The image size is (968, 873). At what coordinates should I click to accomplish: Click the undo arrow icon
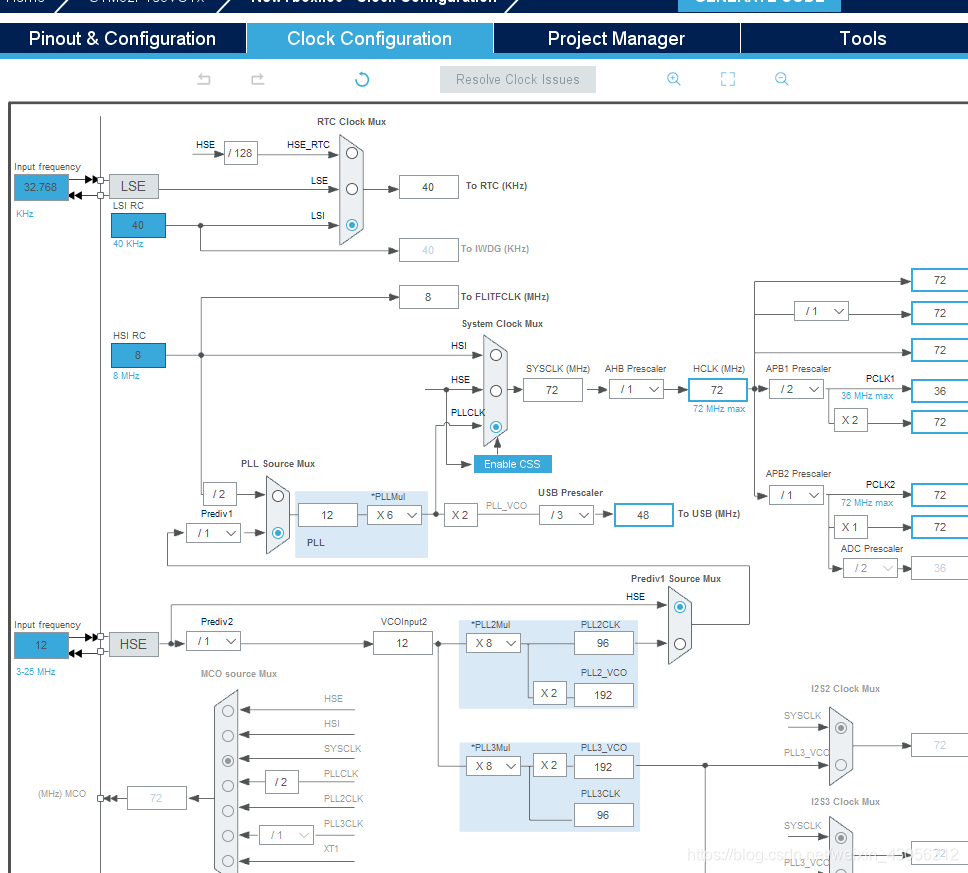[204, 79]
